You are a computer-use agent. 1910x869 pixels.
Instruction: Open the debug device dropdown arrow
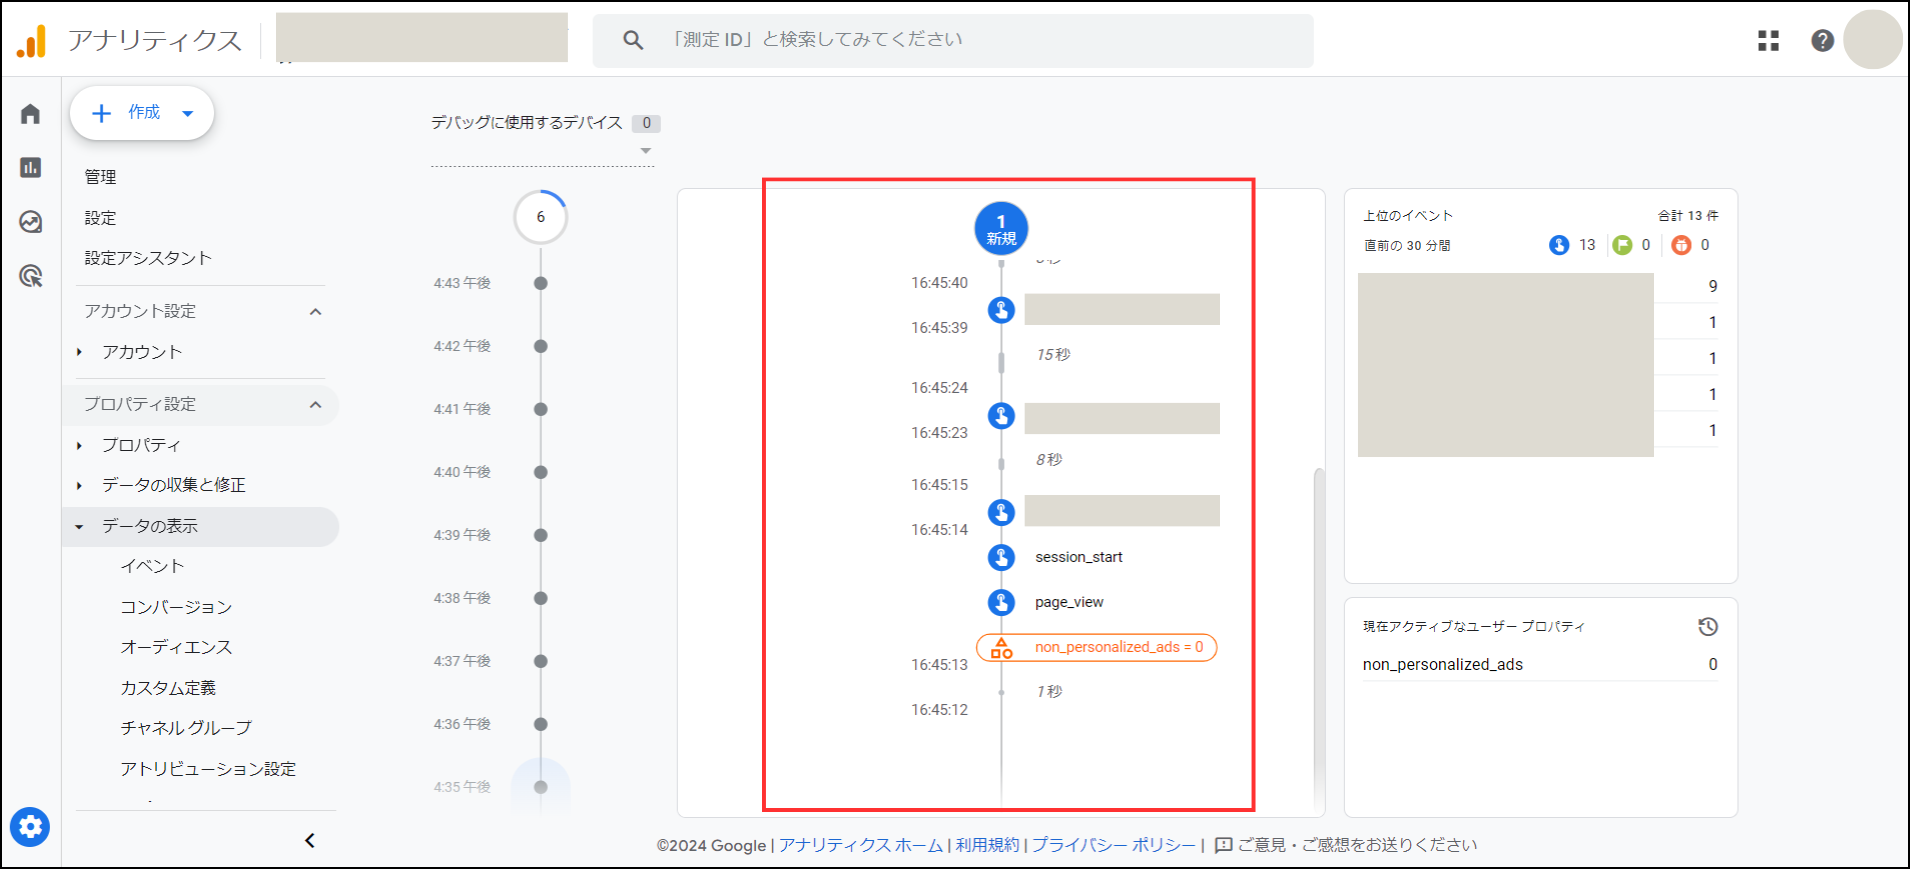pos(646,151)
